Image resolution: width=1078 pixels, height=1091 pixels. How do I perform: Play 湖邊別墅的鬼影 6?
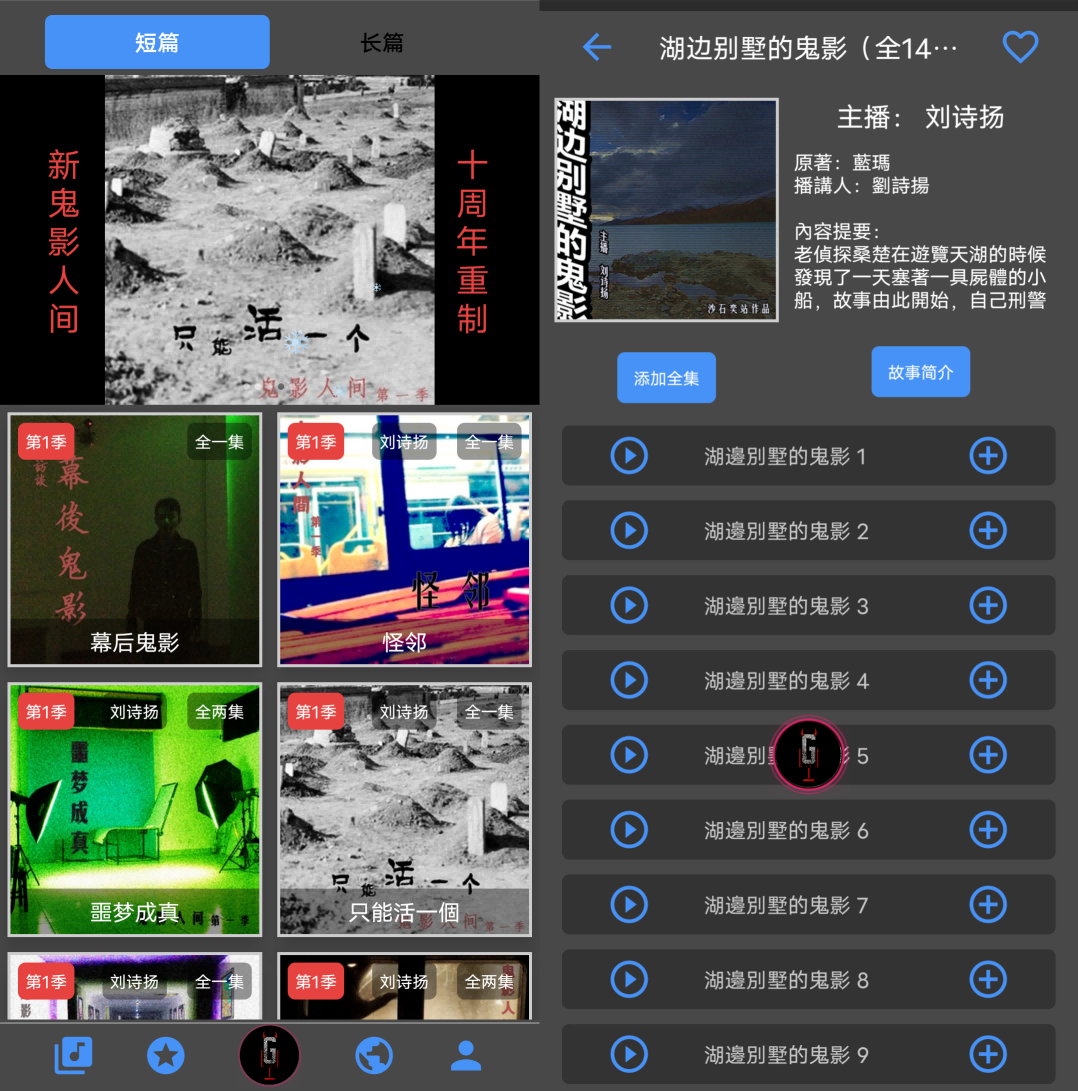(629, 830)
